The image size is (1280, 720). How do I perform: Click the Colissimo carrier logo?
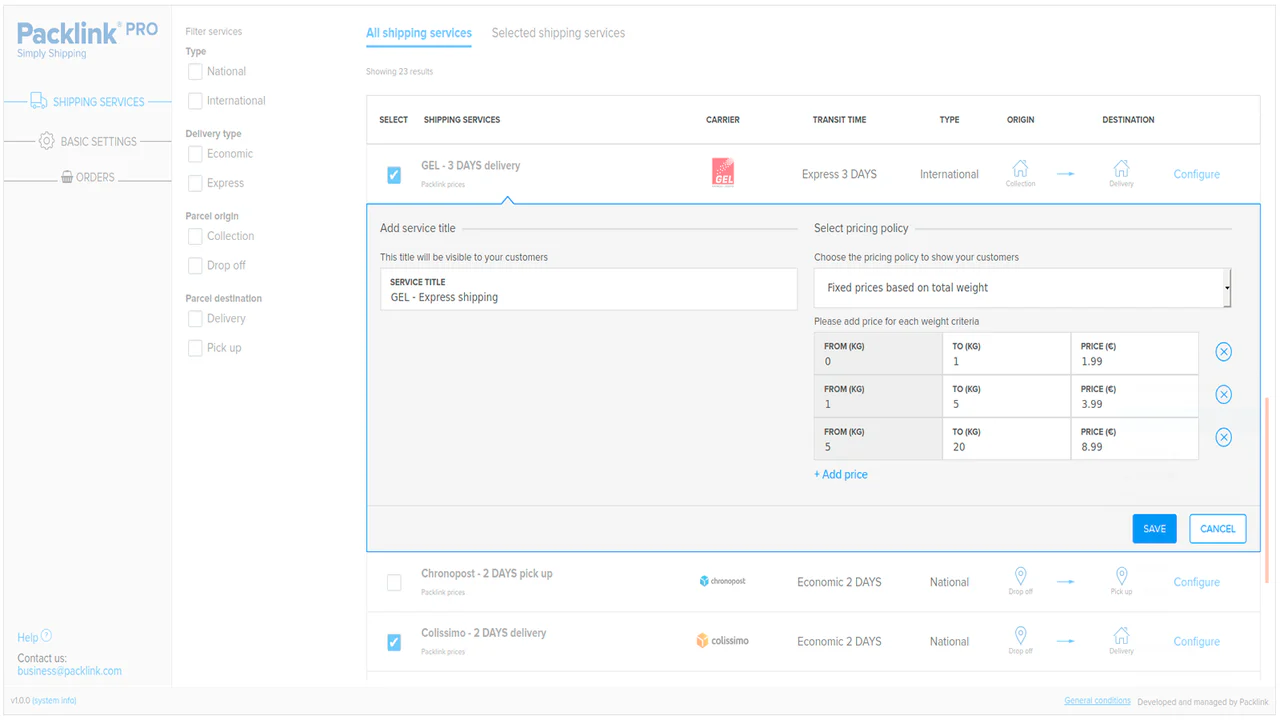[723, 640]
